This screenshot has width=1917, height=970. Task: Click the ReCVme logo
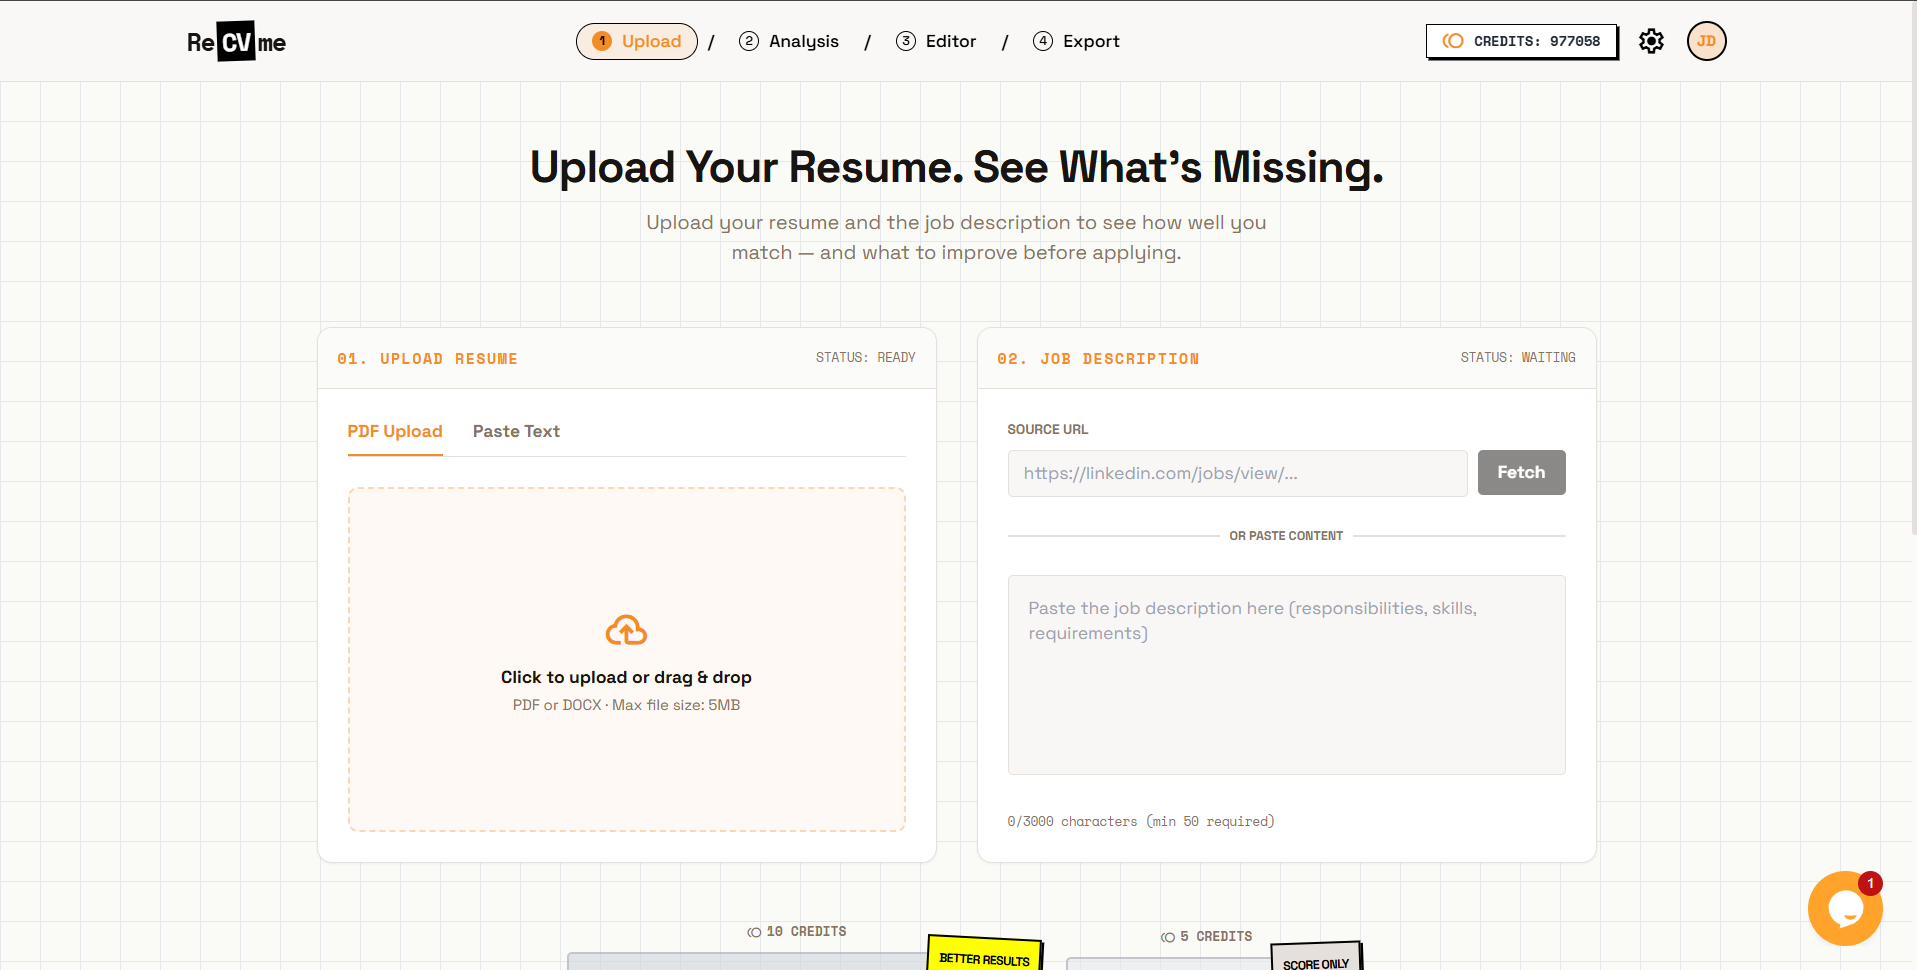pyautogui.click(x=236, y=42)
